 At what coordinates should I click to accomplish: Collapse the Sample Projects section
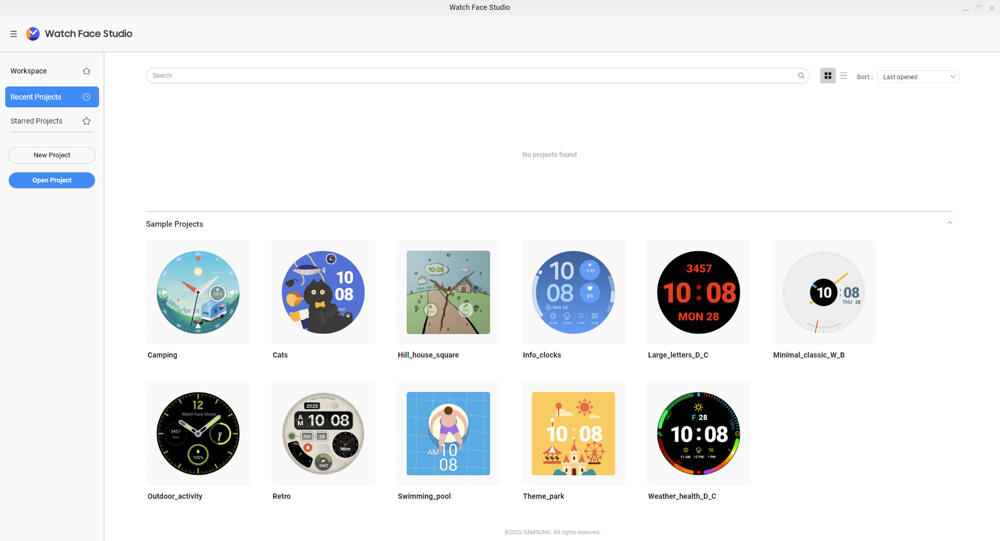[949, 223]
